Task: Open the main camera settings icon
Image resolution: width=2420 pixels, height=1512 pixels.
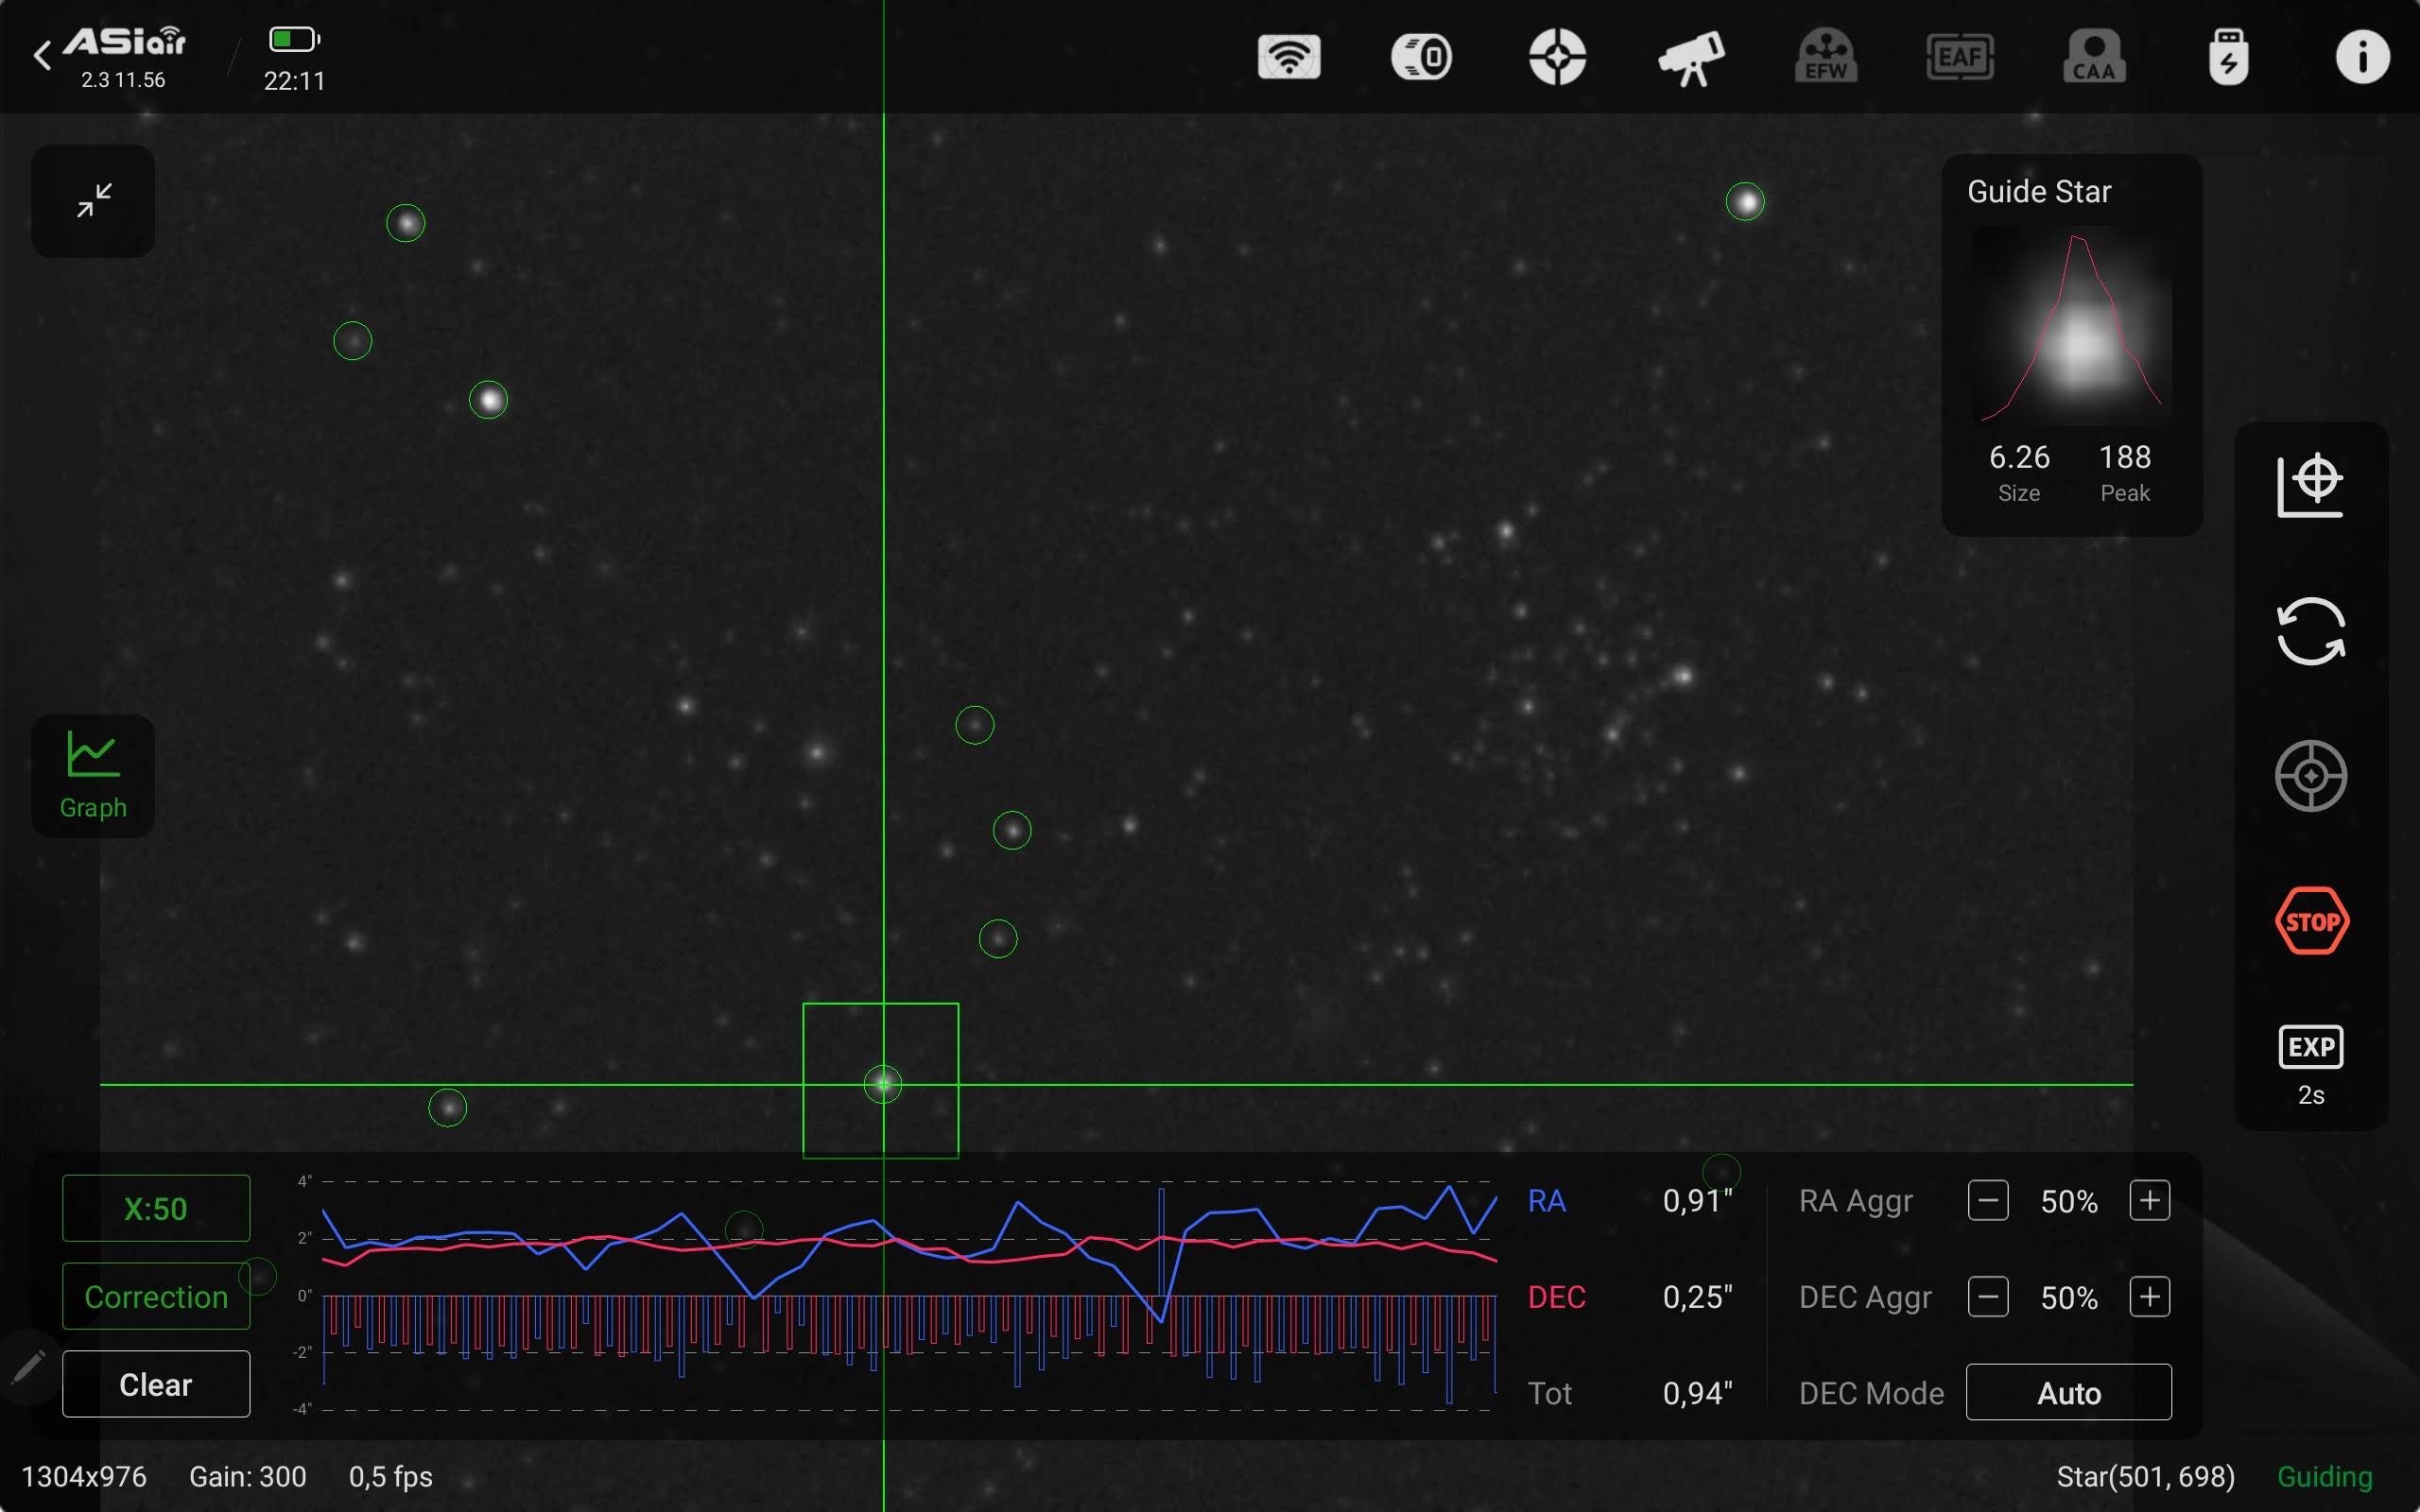Action: coord(1422,56)
